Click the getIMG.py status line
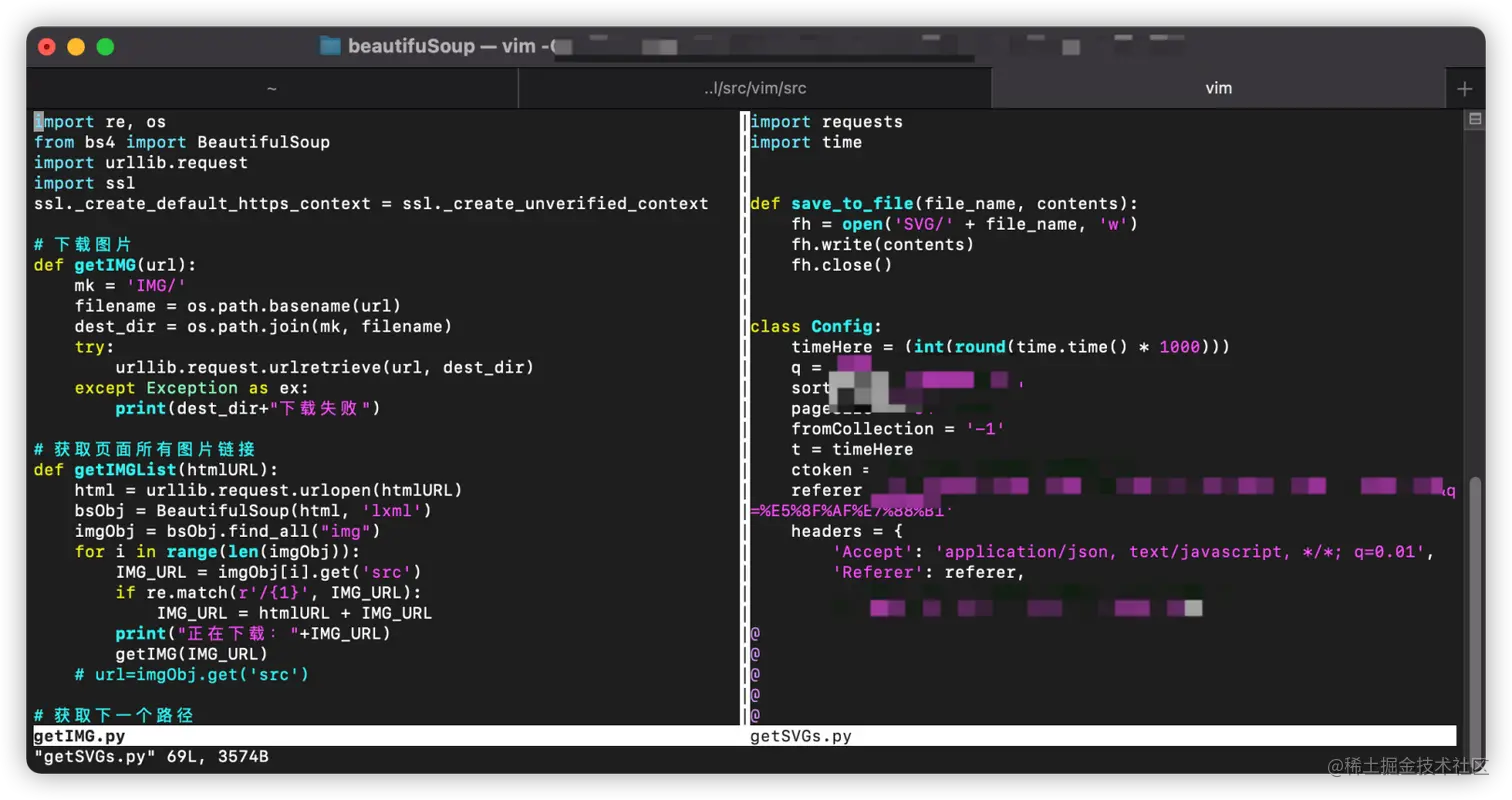This screenshot has width=1512, height=800. pyautogui.click(x=387, y=737)
